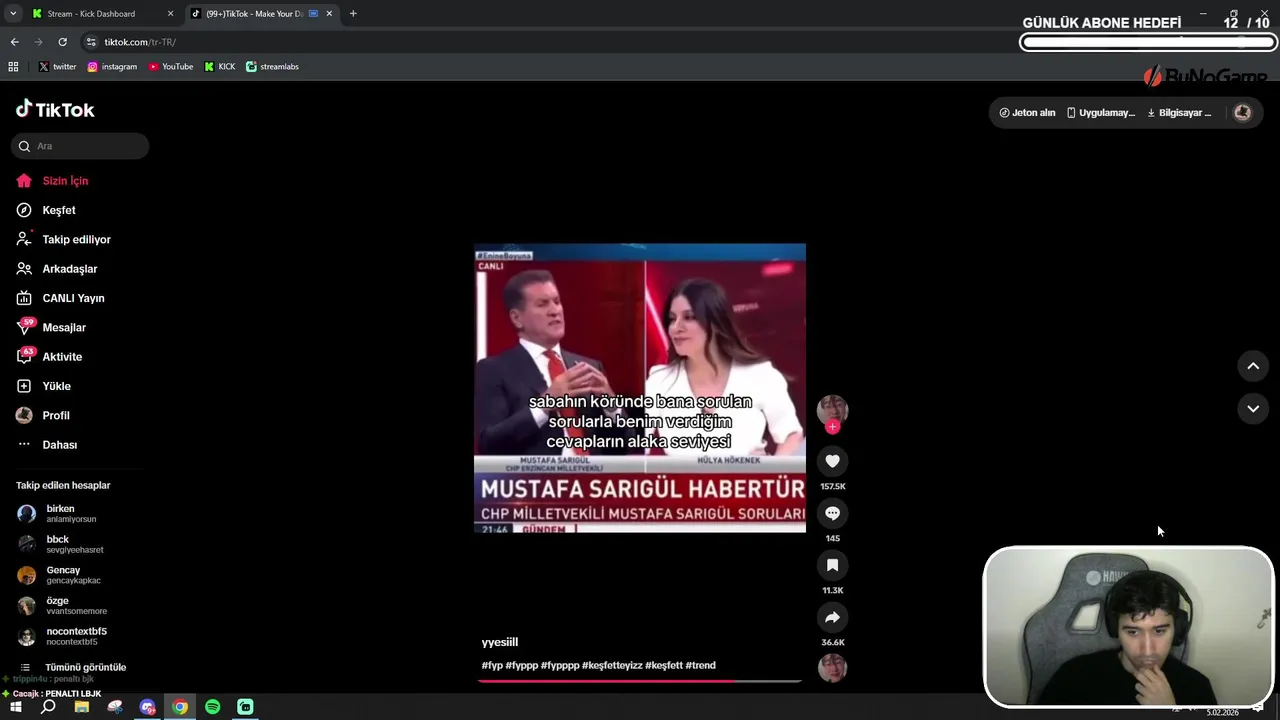Expand the tab search dropdown
The height and width of the screenshot is (720, 1280).
pos(13,14)
